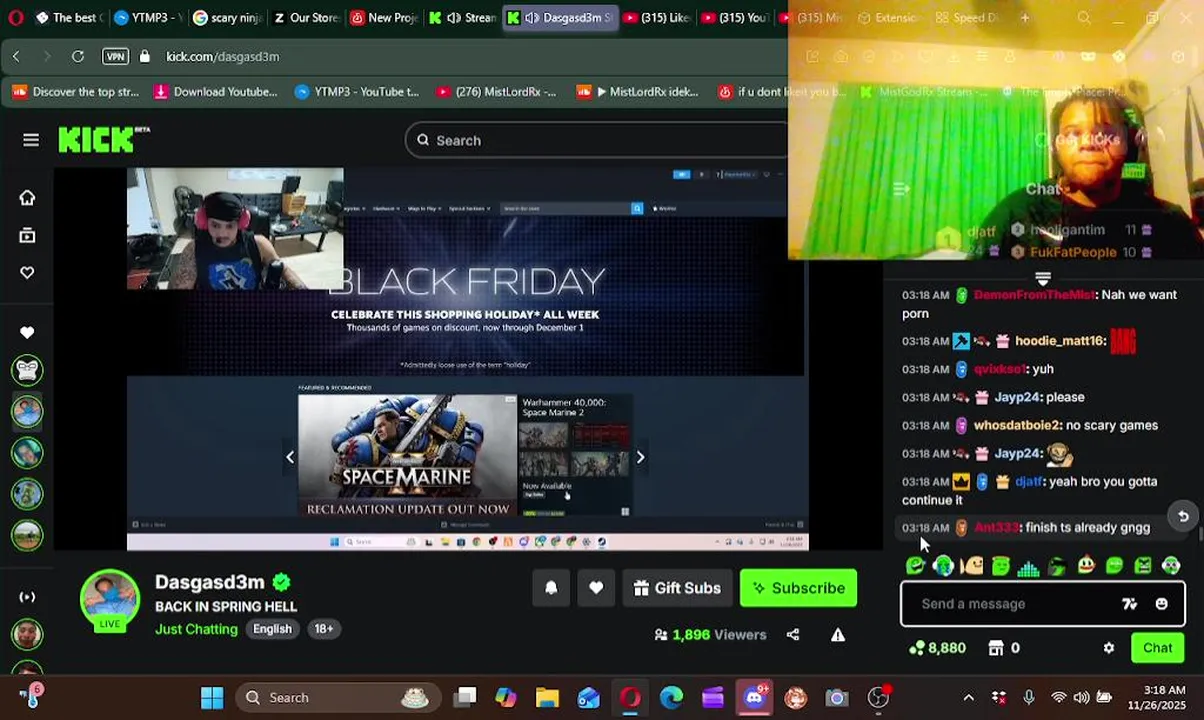Show previous Steam featured game arrow
The width and height of the screenshot is (1204, 720).
[x=290, y=458]
